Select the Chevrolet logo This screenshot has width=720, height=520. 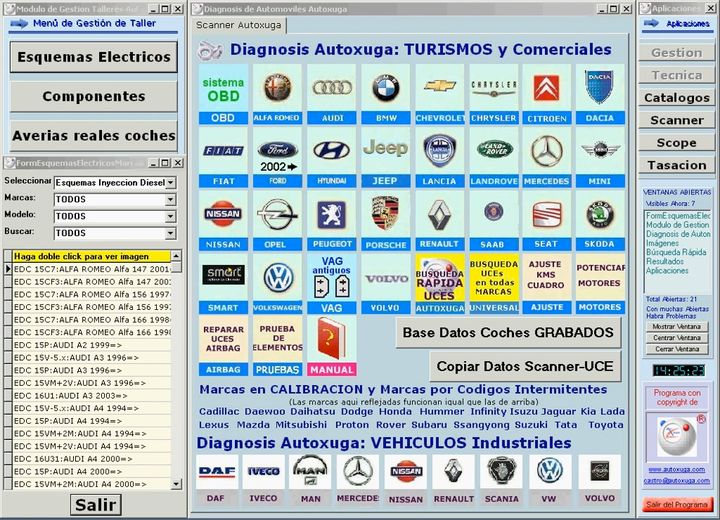click(x=439, y=88)
